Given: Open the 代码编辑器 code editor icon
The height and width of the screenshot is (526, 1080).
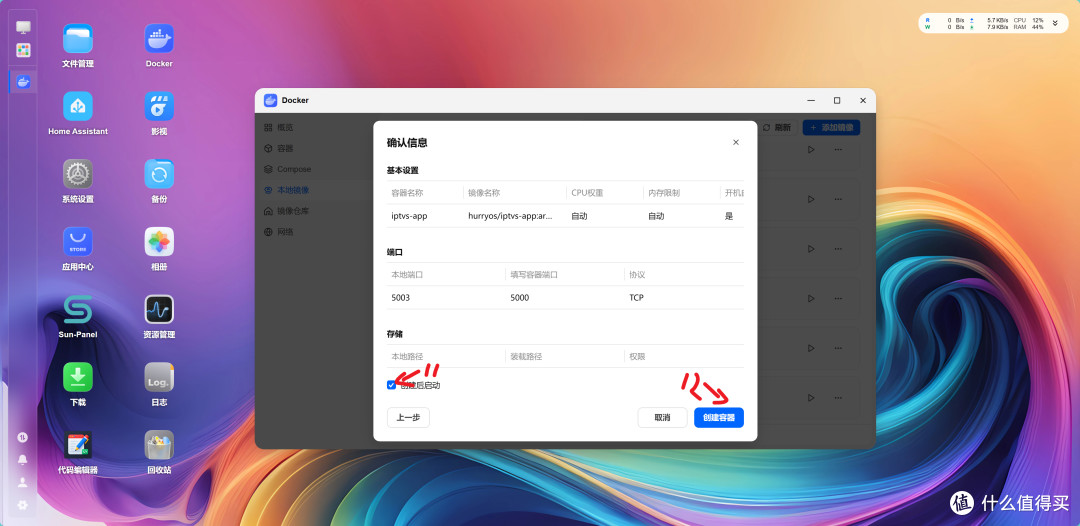Looking at the screenshot, I should click(78, 445).
